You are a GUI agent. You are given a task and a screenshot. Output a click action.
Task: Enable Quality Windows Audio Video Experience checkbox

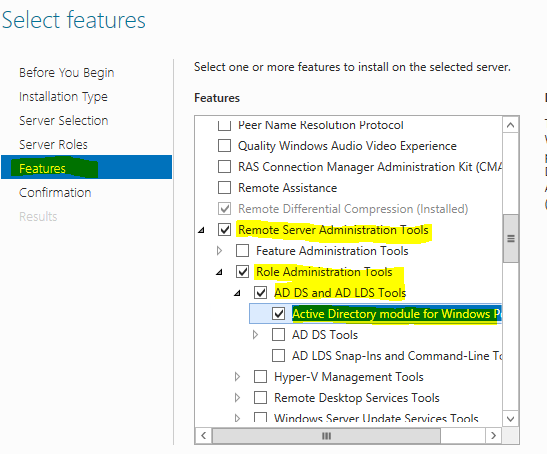pyautogui.click(x=224, y=146)
